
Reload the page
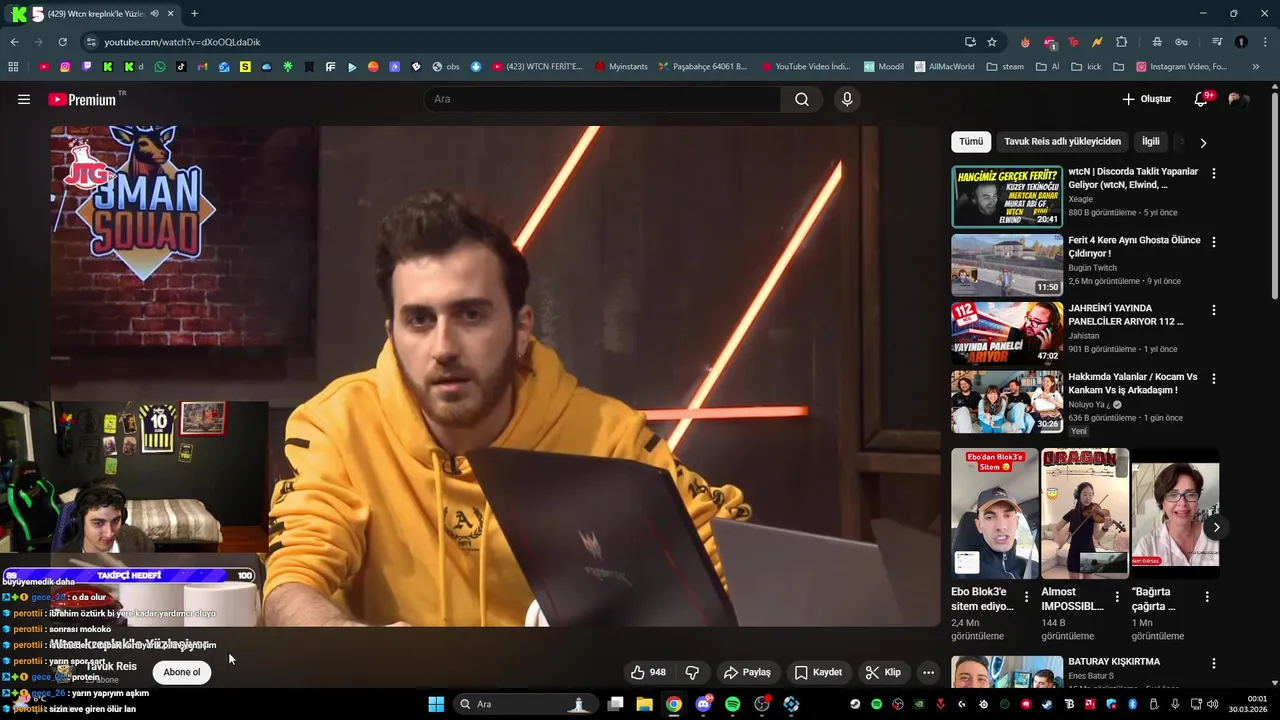[62, 42]
